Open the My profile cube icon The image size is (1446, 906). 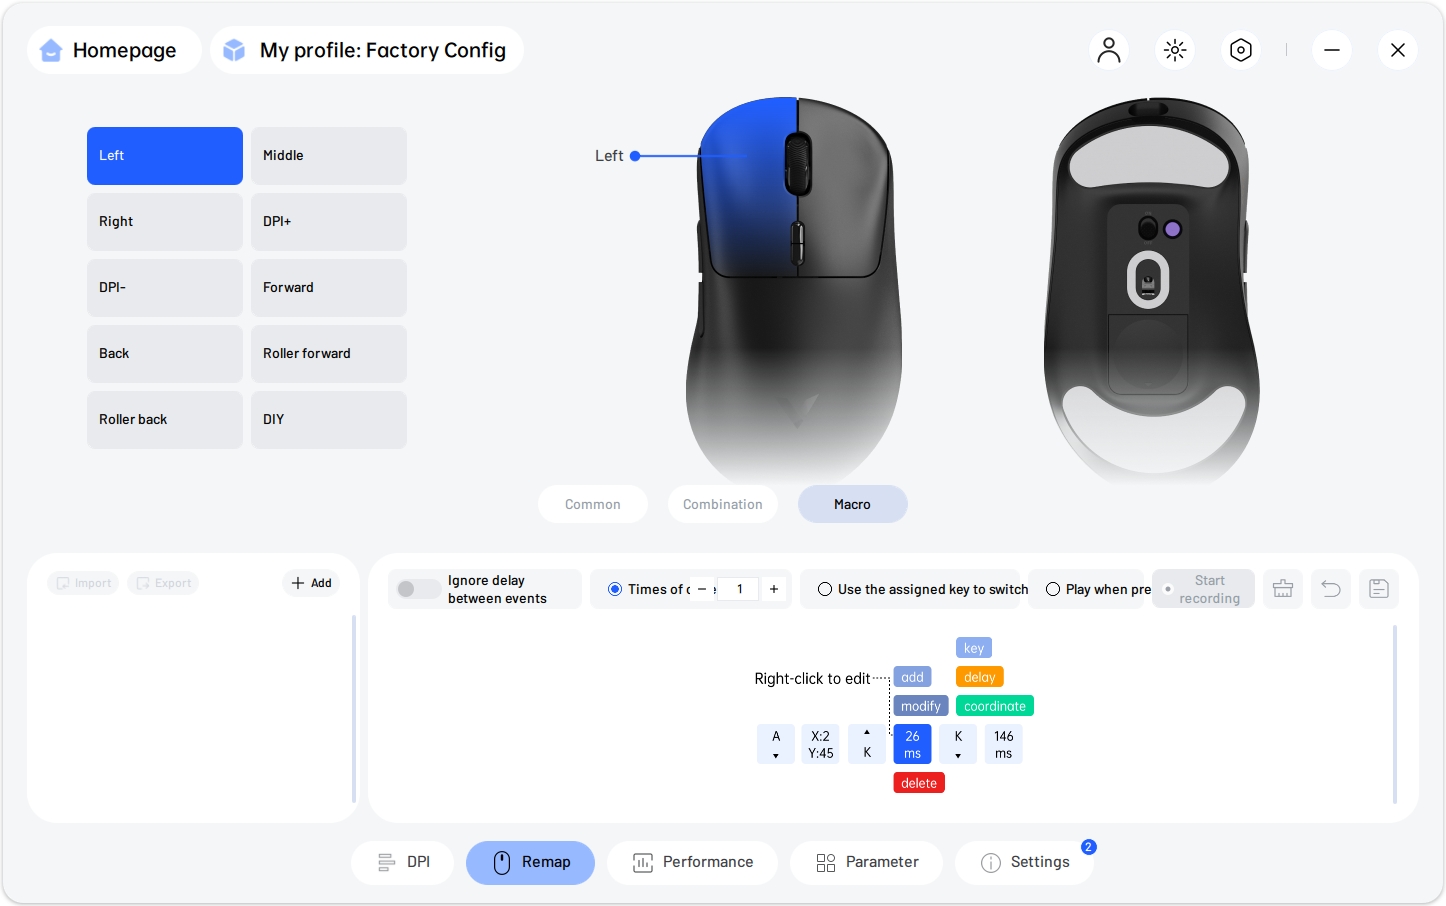tap(234, 50)
